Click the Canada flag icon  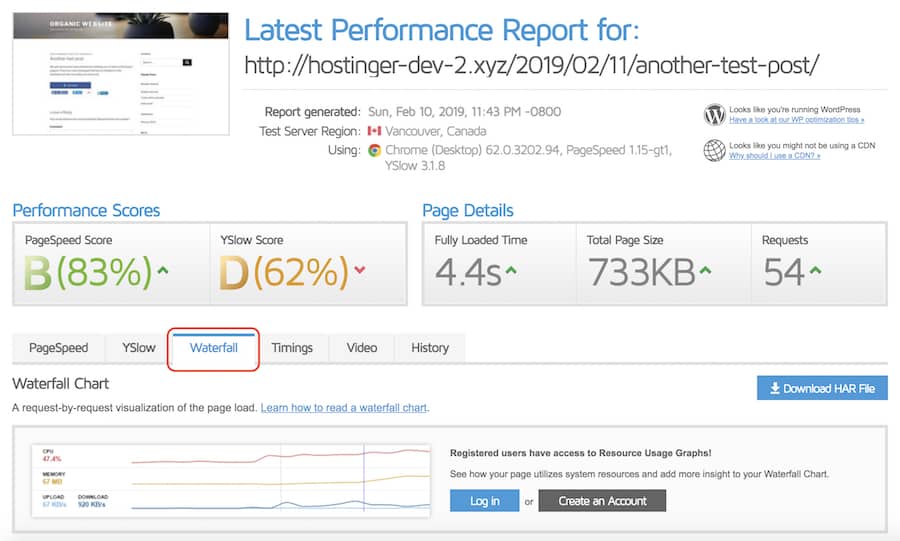375,131
